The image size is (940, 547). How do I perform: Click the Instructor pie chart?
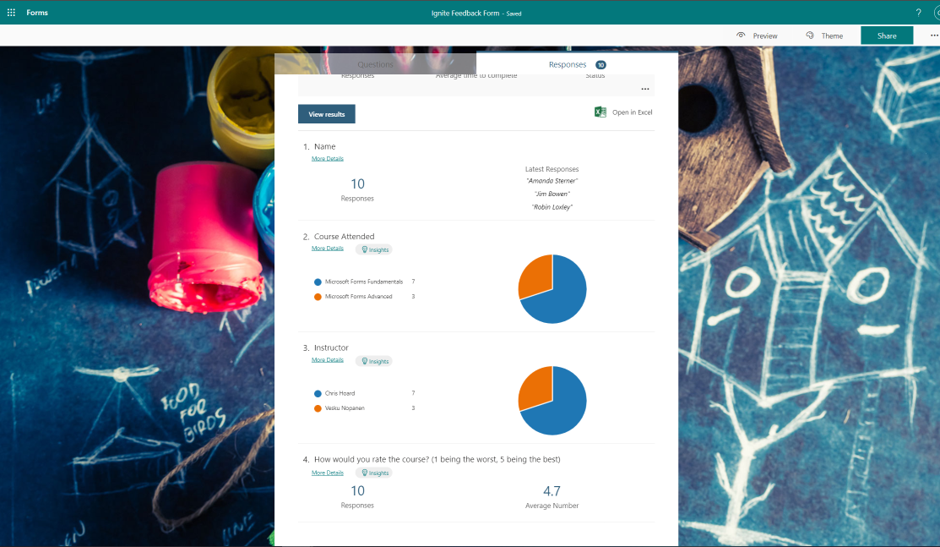[552, 401]
